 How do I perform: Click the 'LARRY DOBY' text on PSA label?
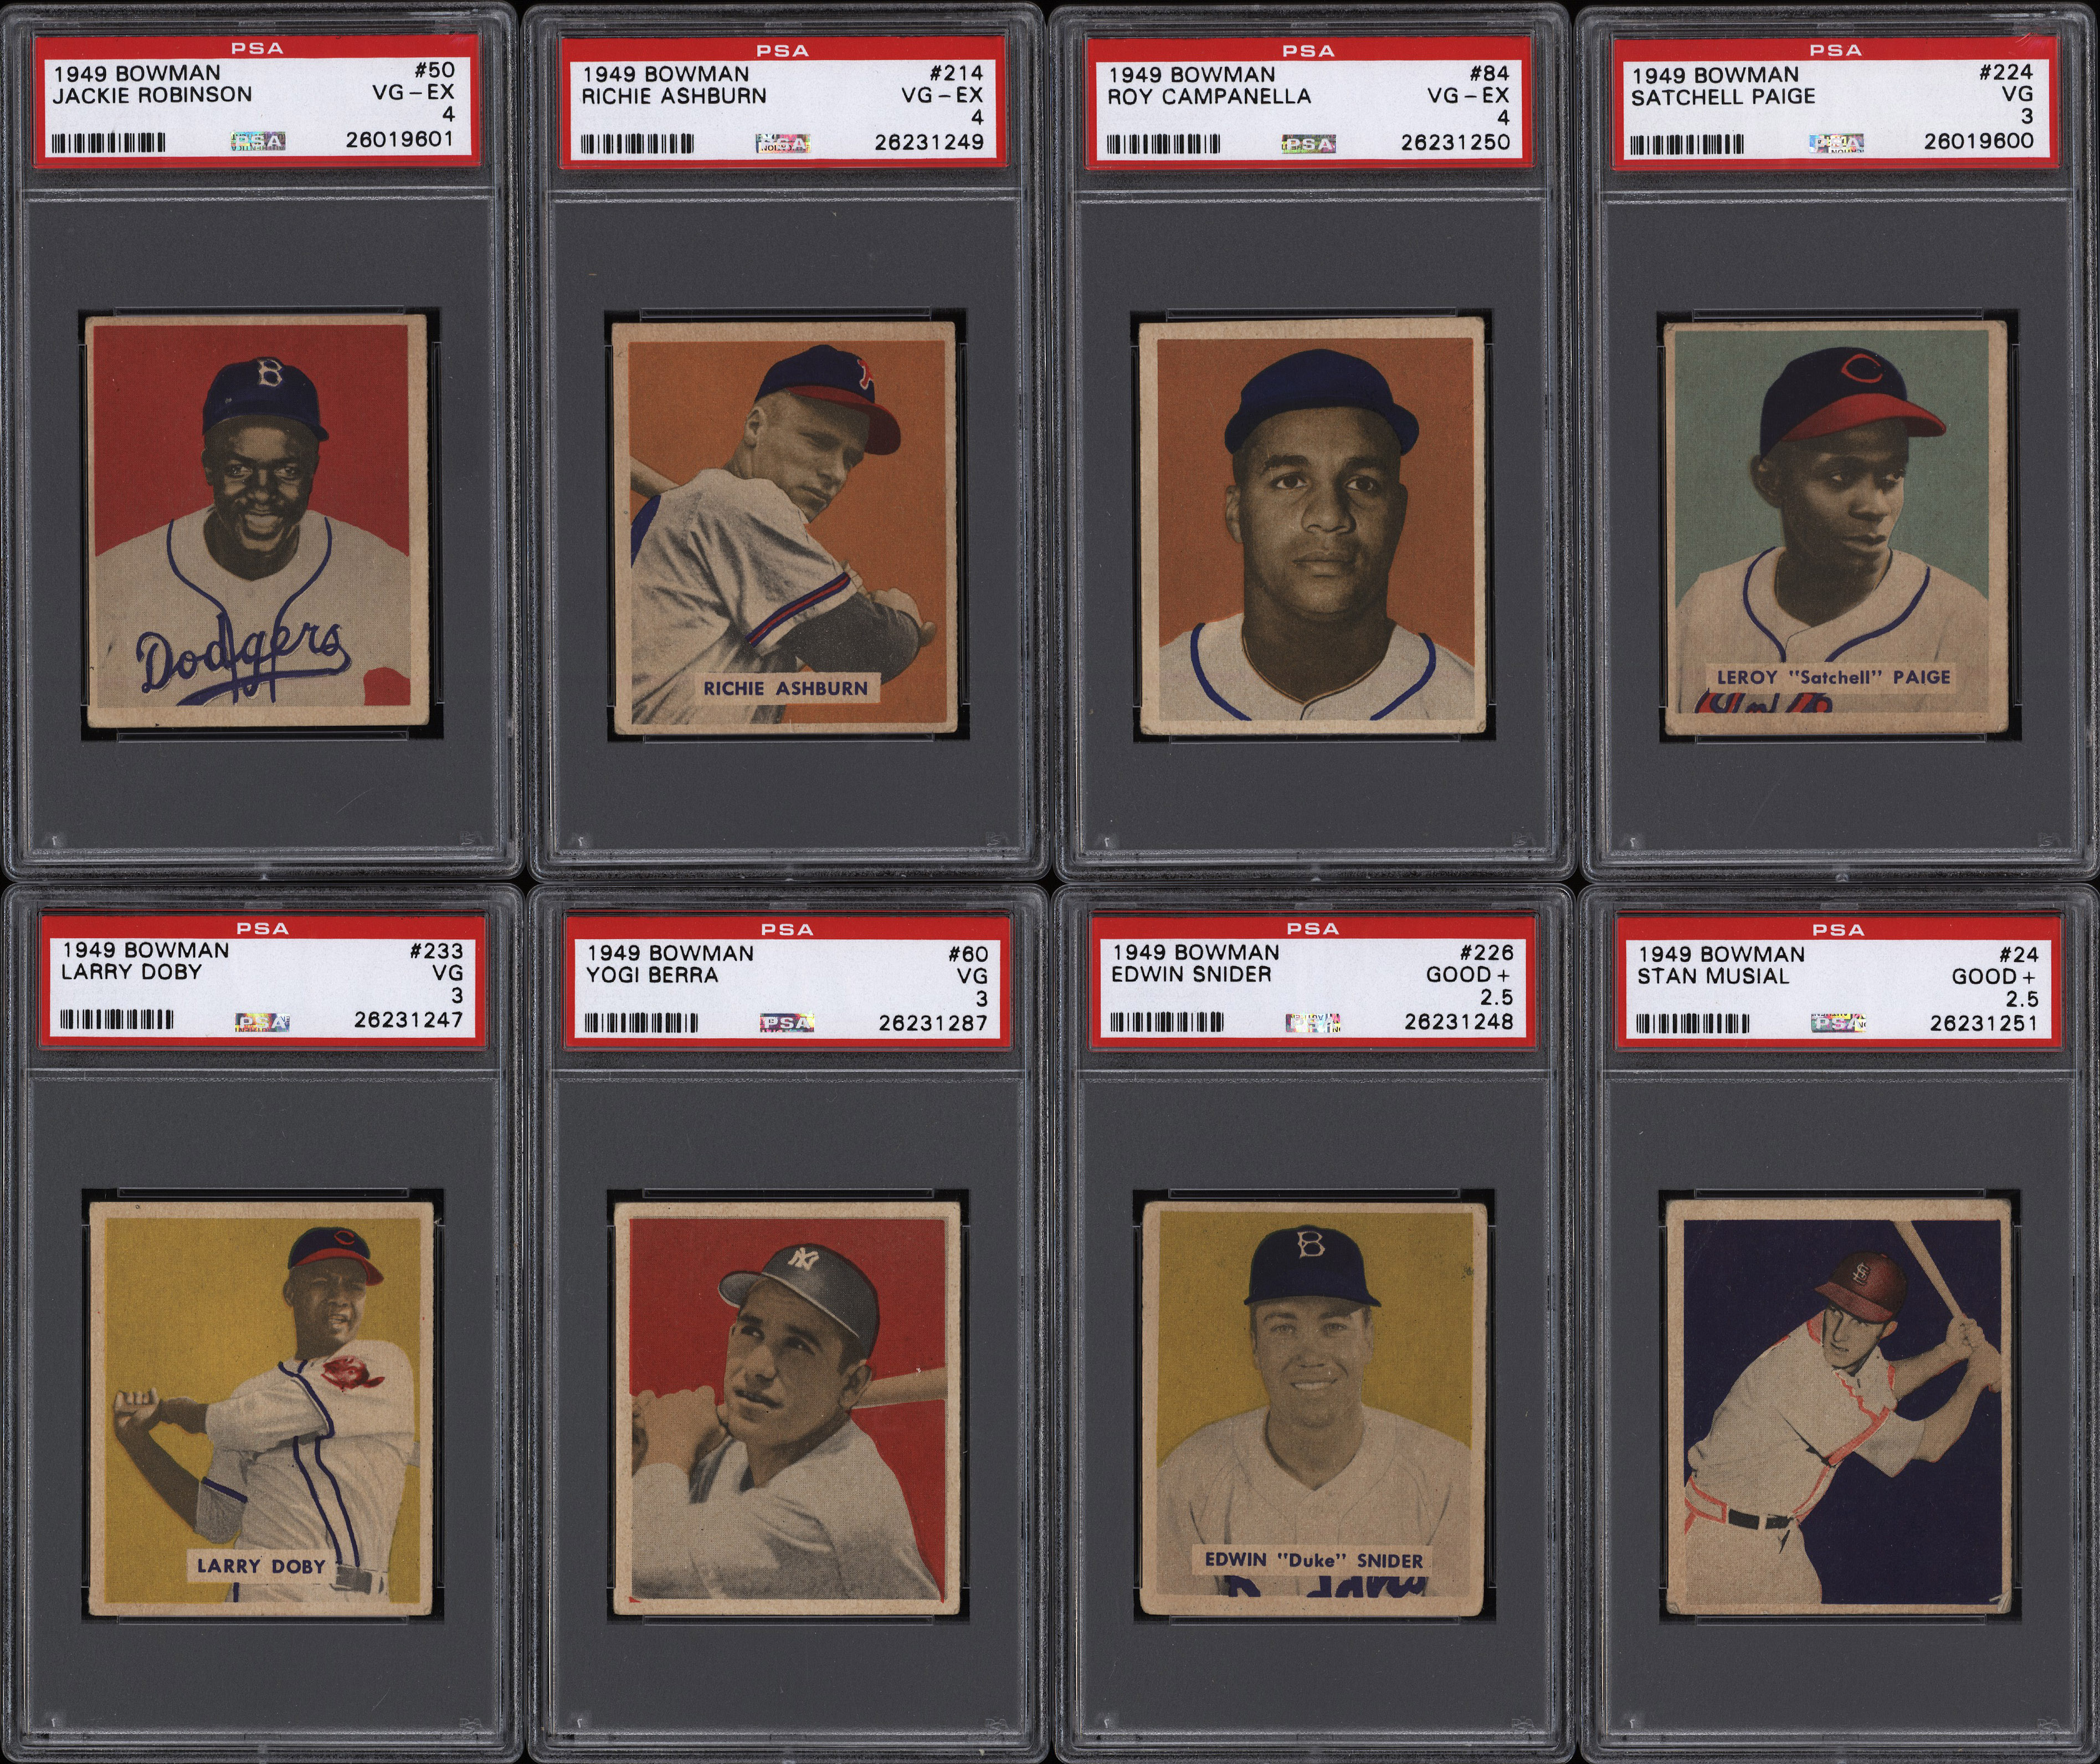point(131,972)
